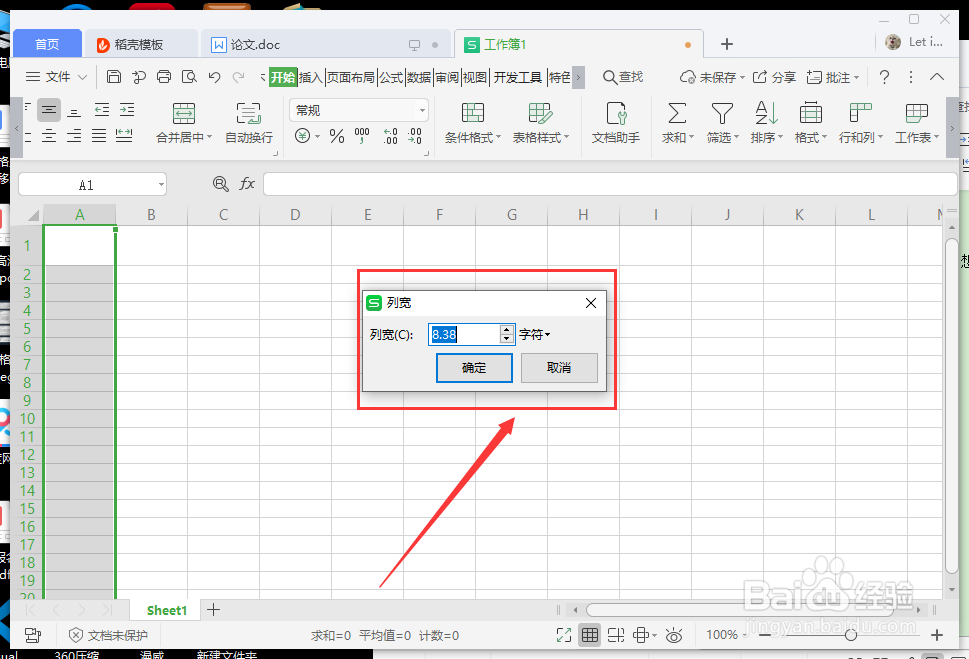Open the 首页 home tab

coord(47,45)
